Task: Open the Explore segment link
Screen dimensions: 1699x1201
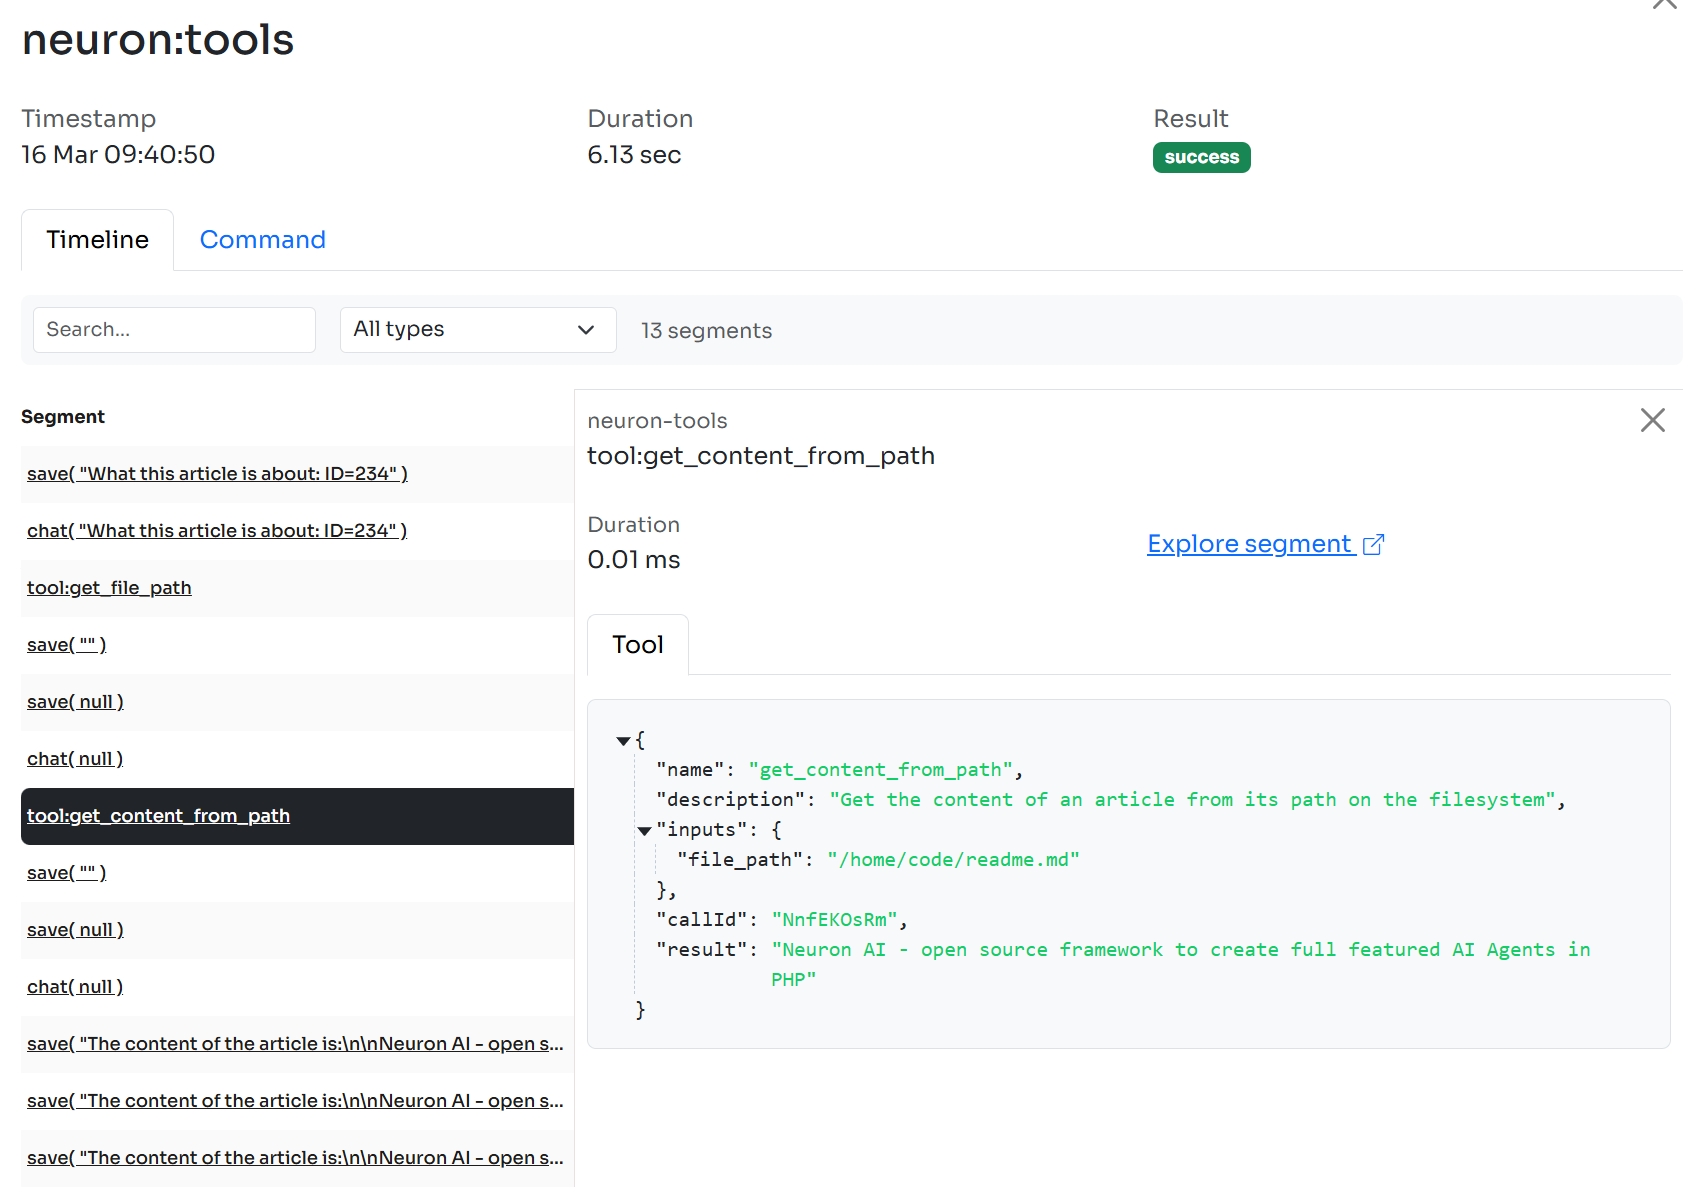Action: coord(1249,544)
